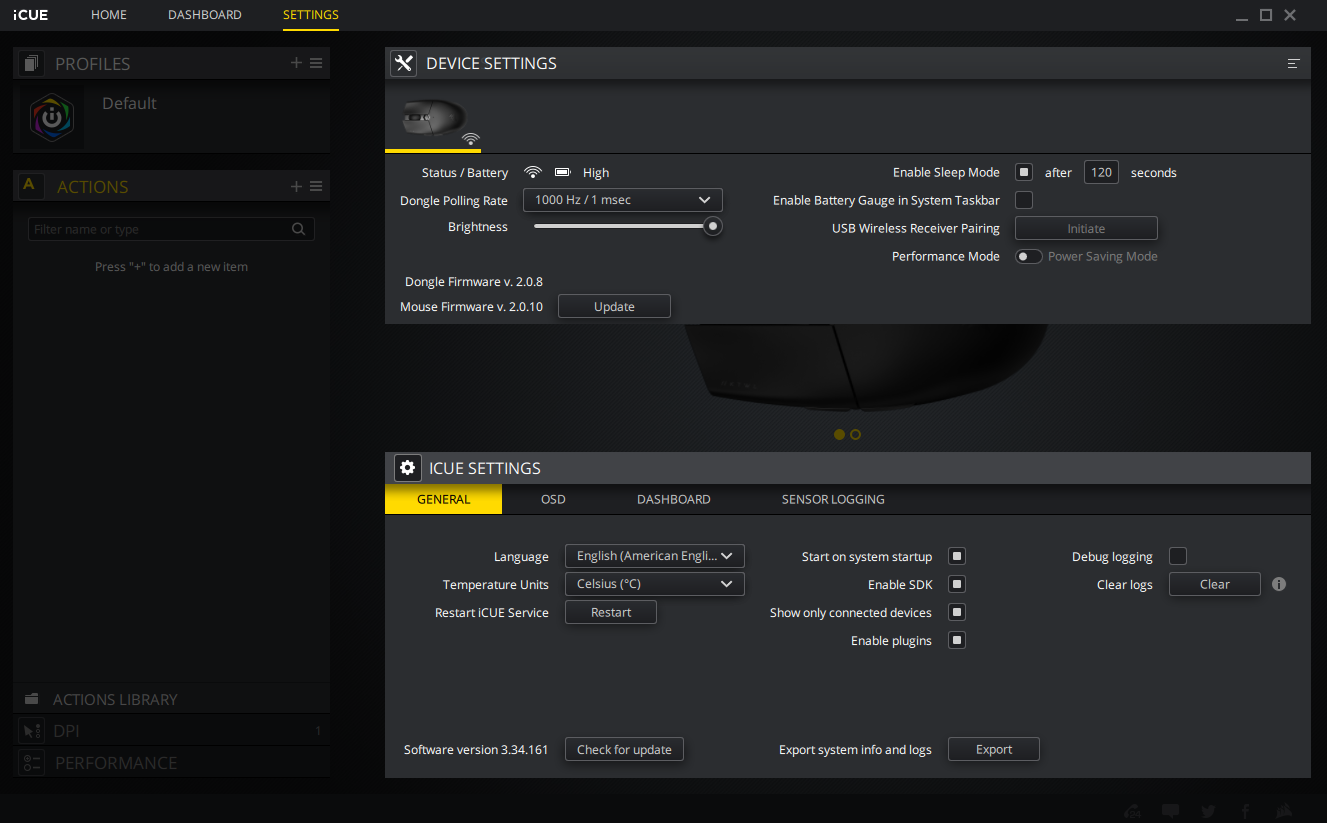
Task: Open the Actions panel hamburger menu
Action: [x=316, y=186]
